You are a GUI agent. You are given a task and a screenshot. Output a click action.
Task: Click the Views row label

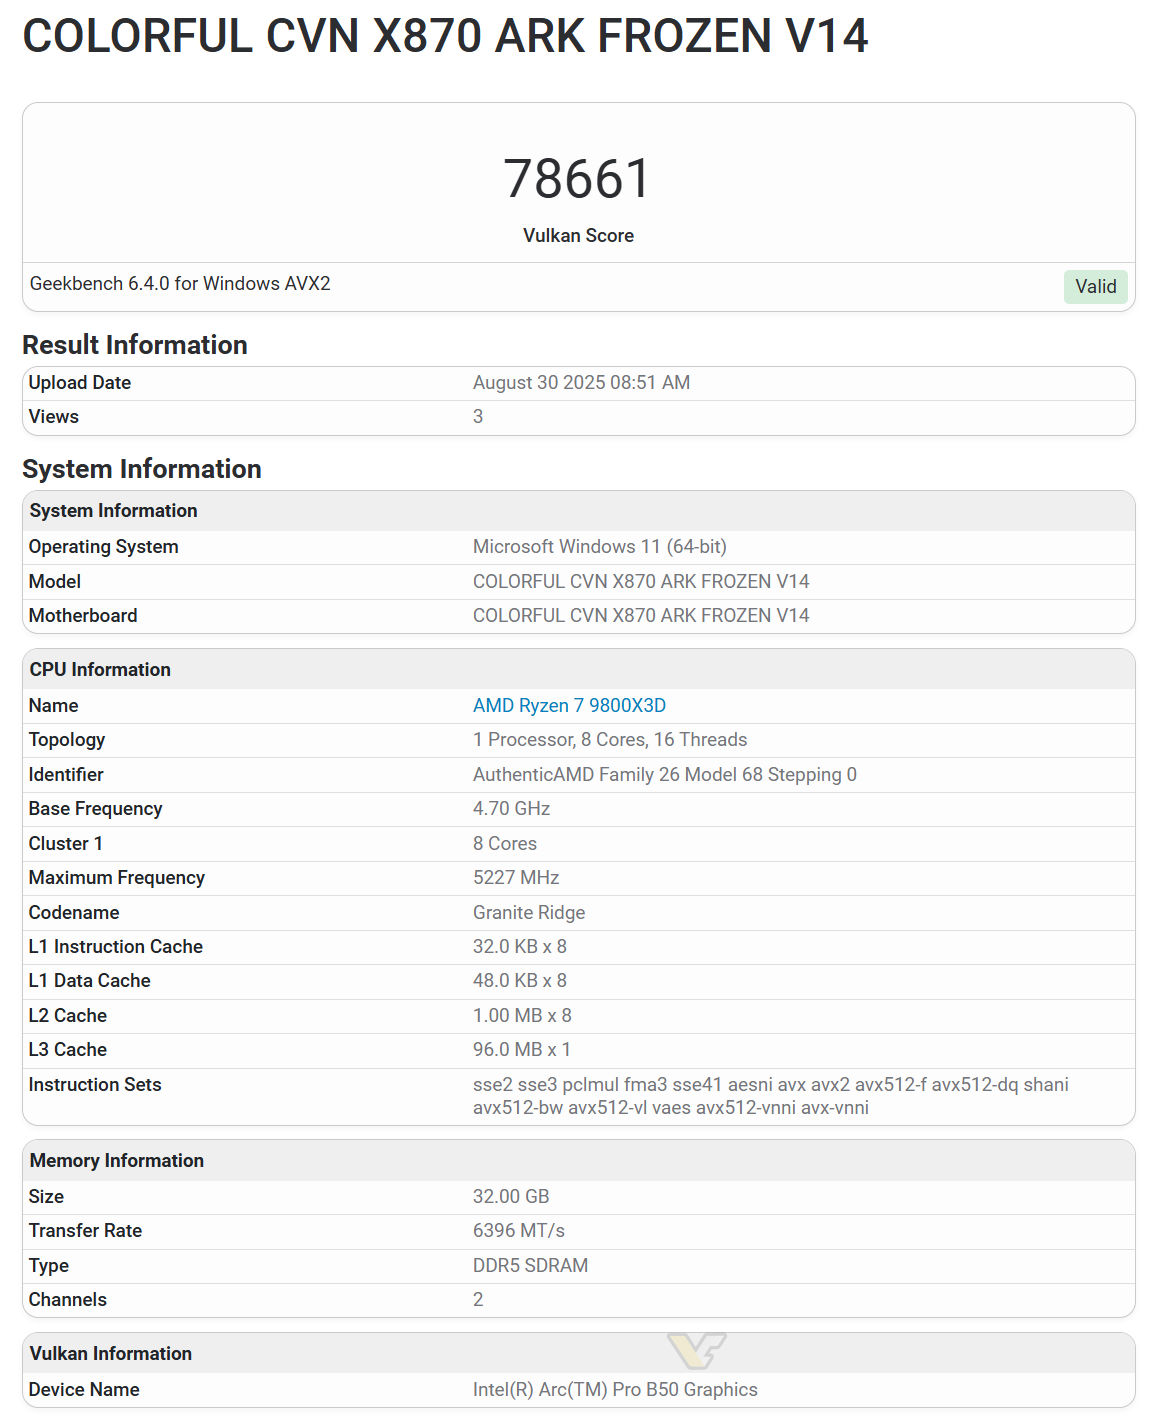54,417
